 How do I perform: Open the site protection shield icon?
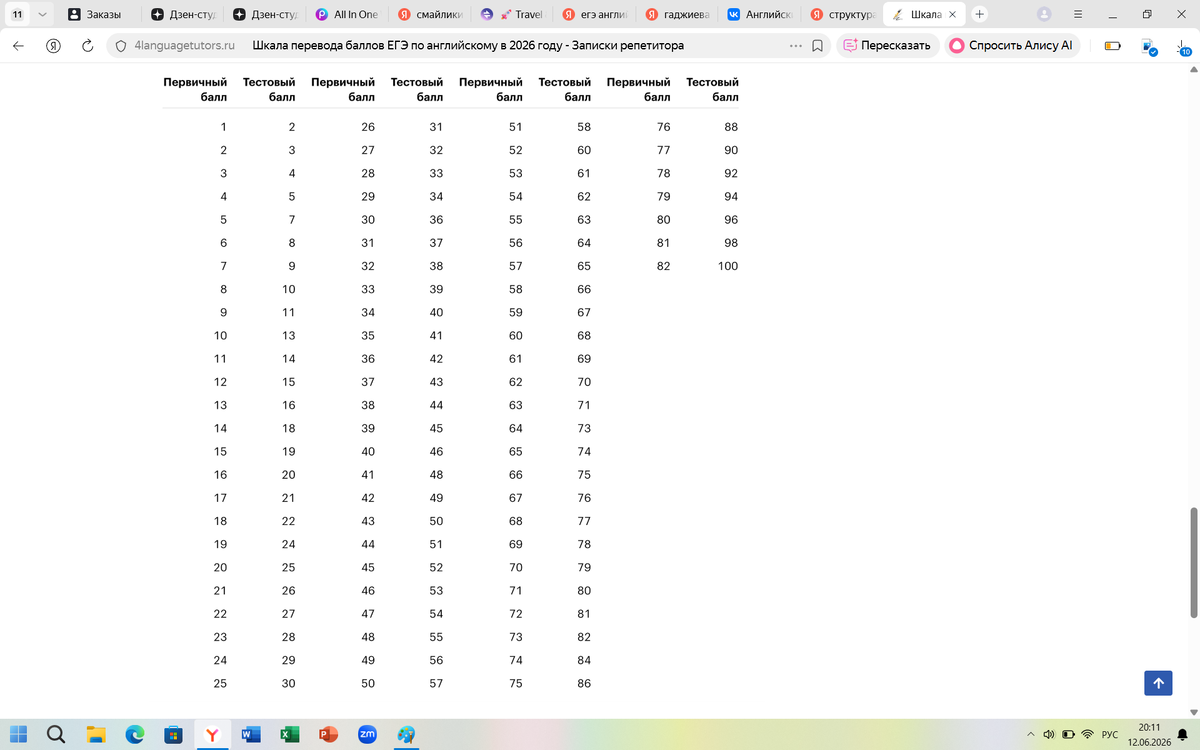pyautogui.click(x=120, y=45)
